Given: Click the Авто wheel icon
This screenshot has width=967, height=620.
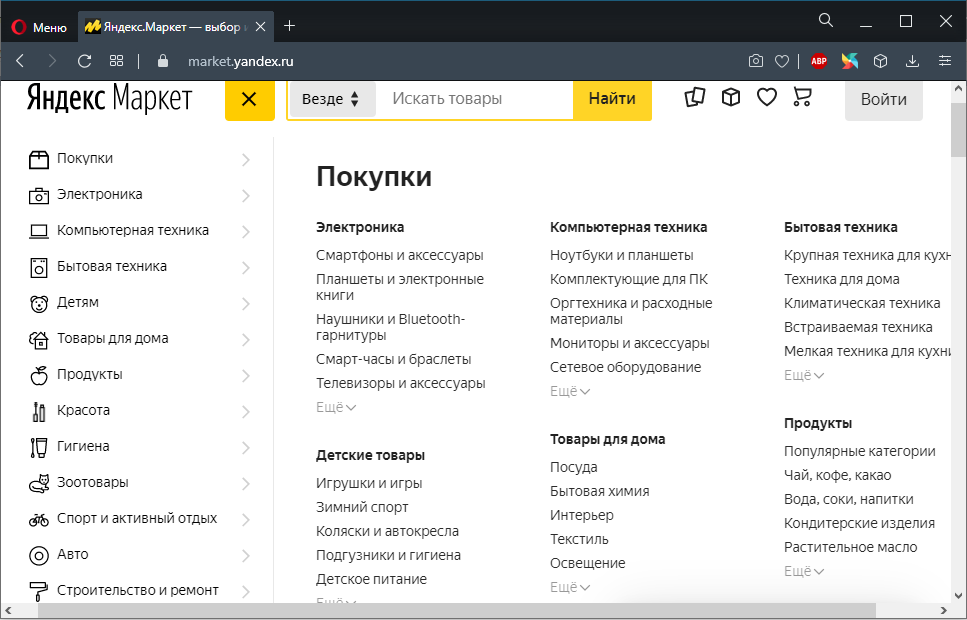Looking at the screenshot, I should (x=39, y=556).
